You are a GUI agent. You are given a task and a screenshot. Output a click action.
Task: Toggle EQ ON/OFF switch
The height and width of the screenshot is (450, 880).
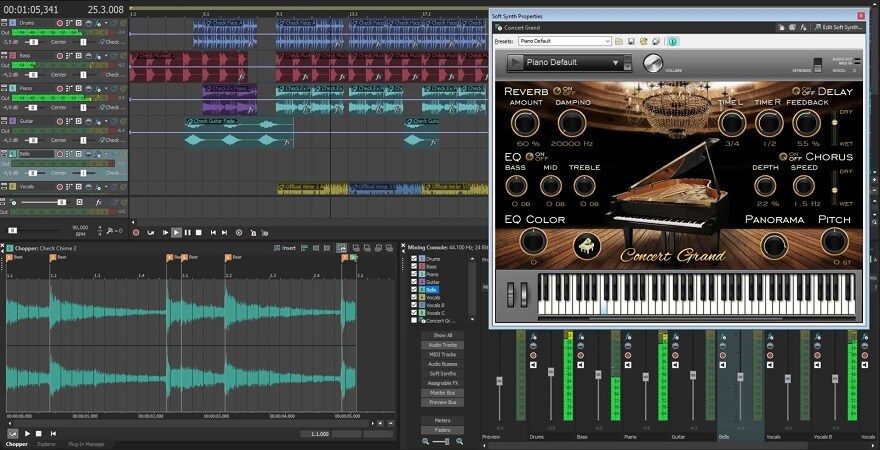click(x=529, y=156)
